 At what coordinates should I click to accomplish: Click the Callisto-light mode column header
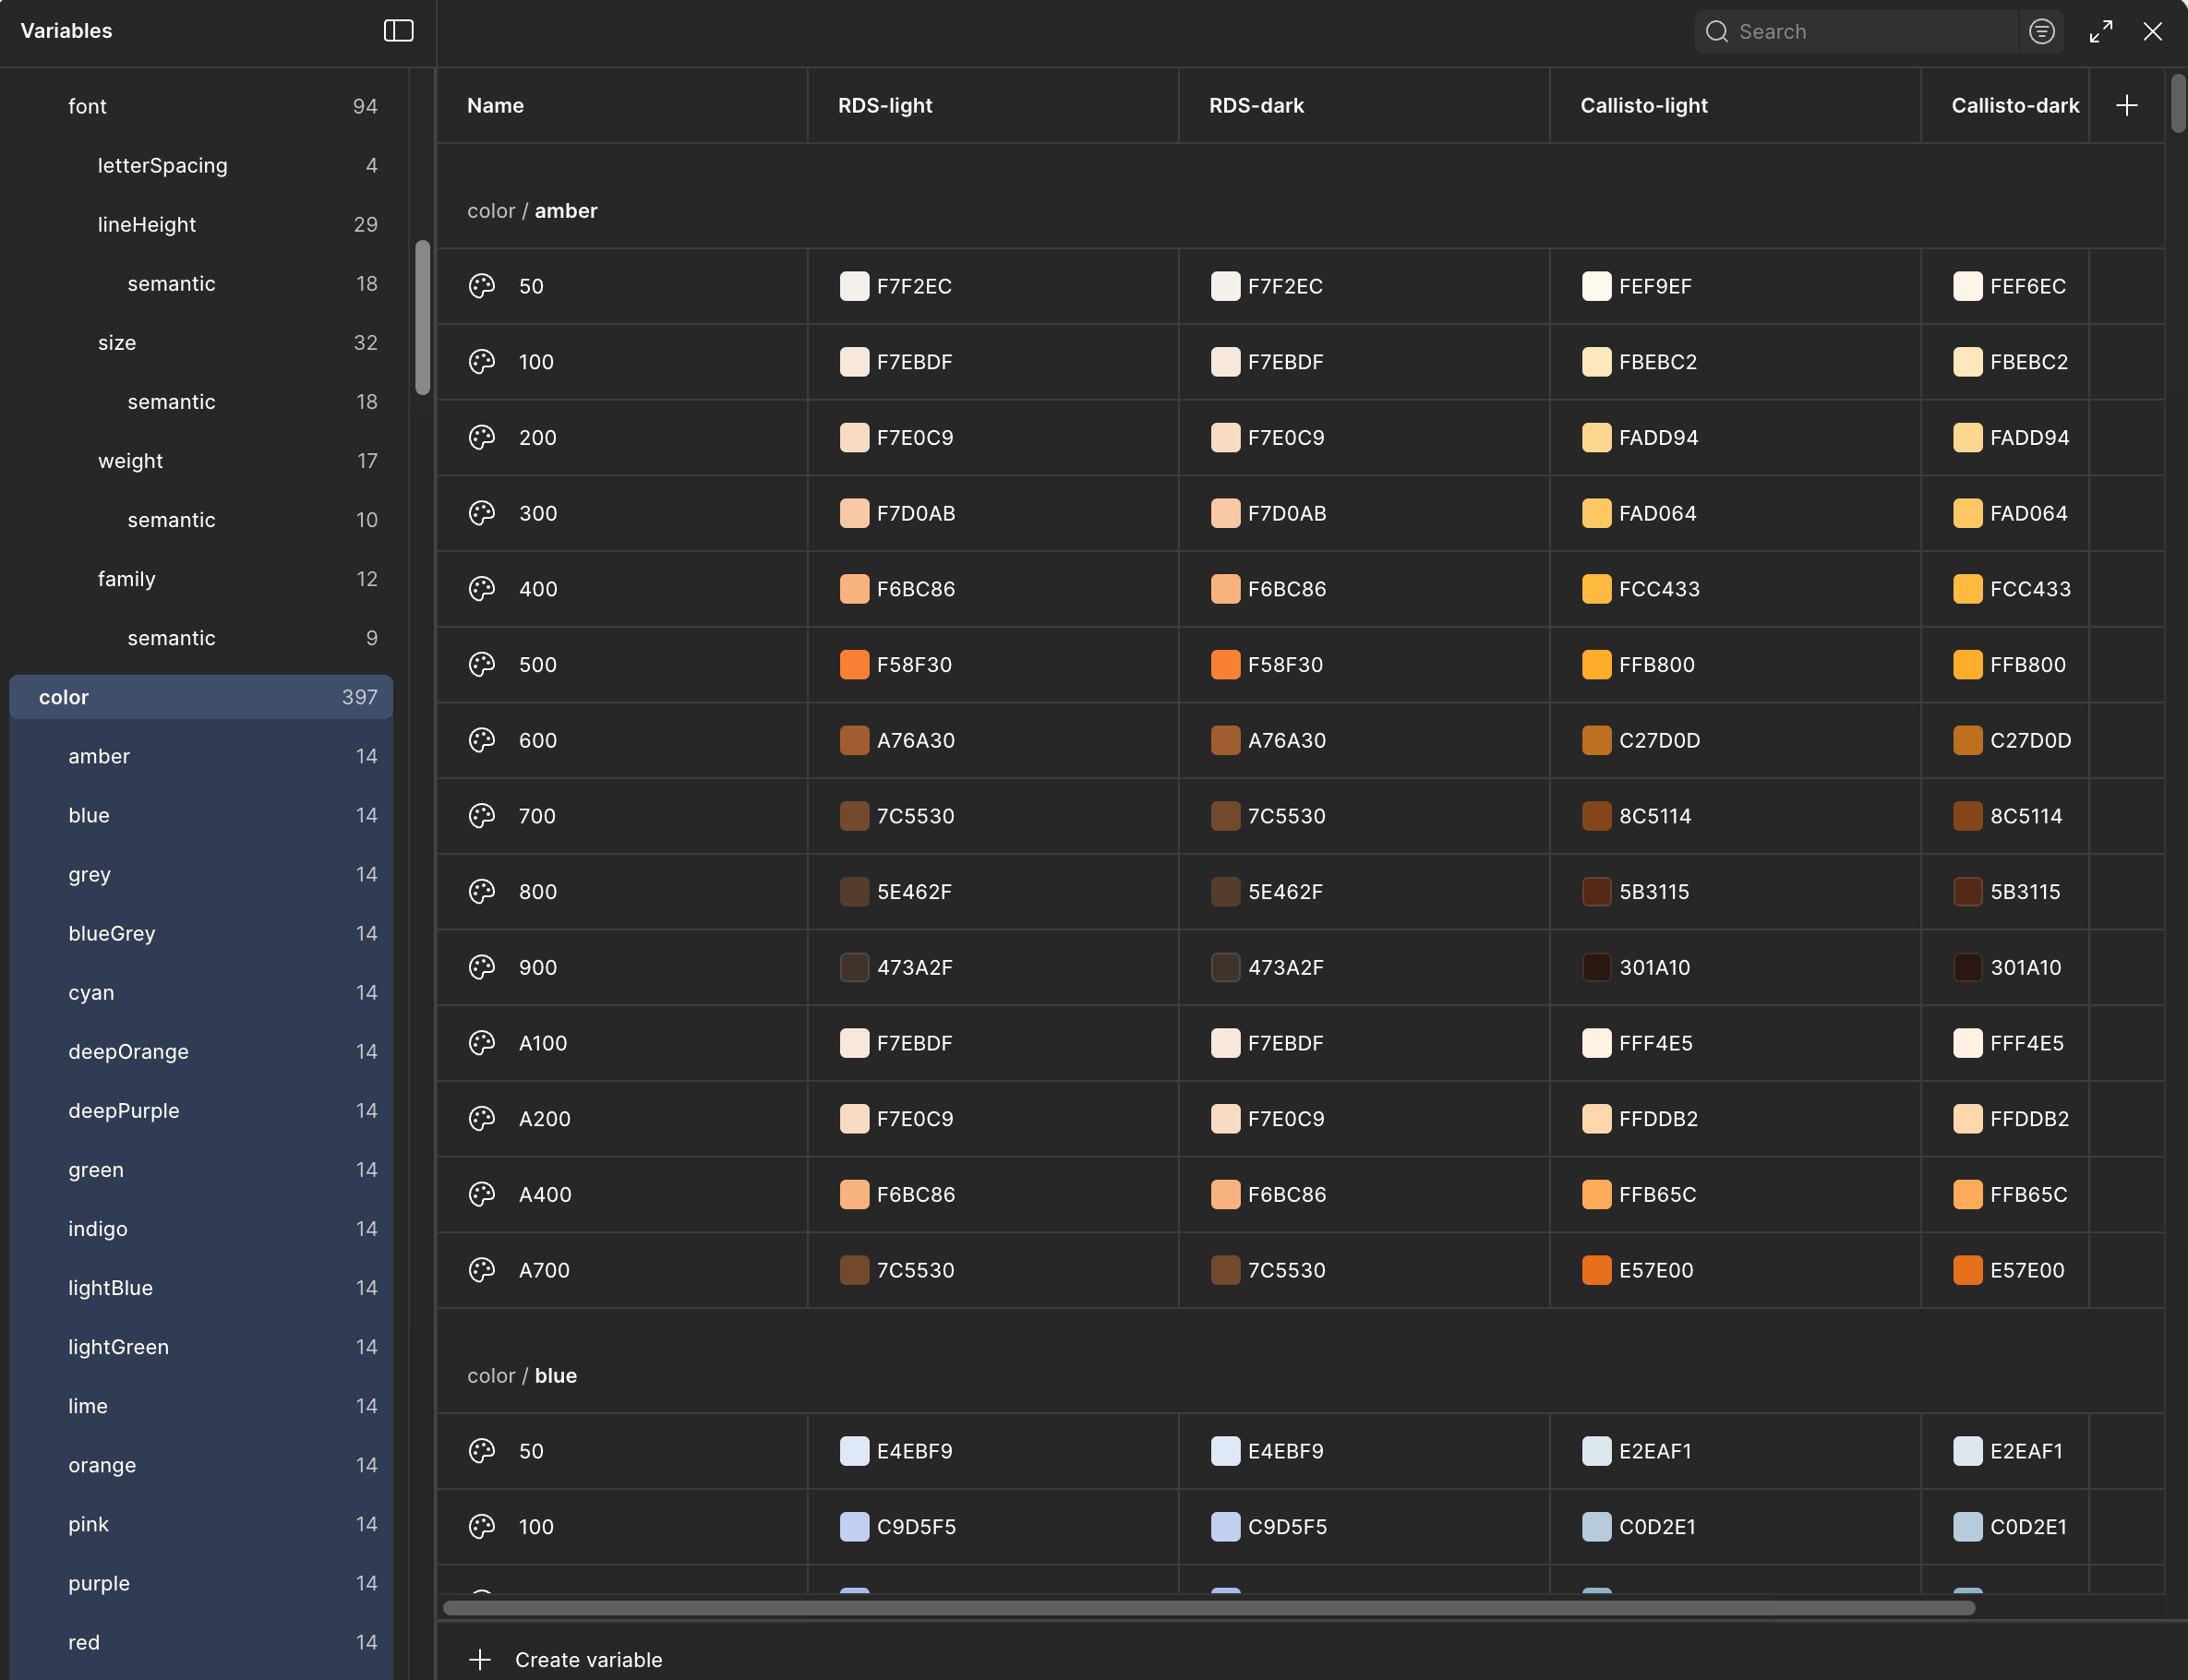coord(1644,105)
